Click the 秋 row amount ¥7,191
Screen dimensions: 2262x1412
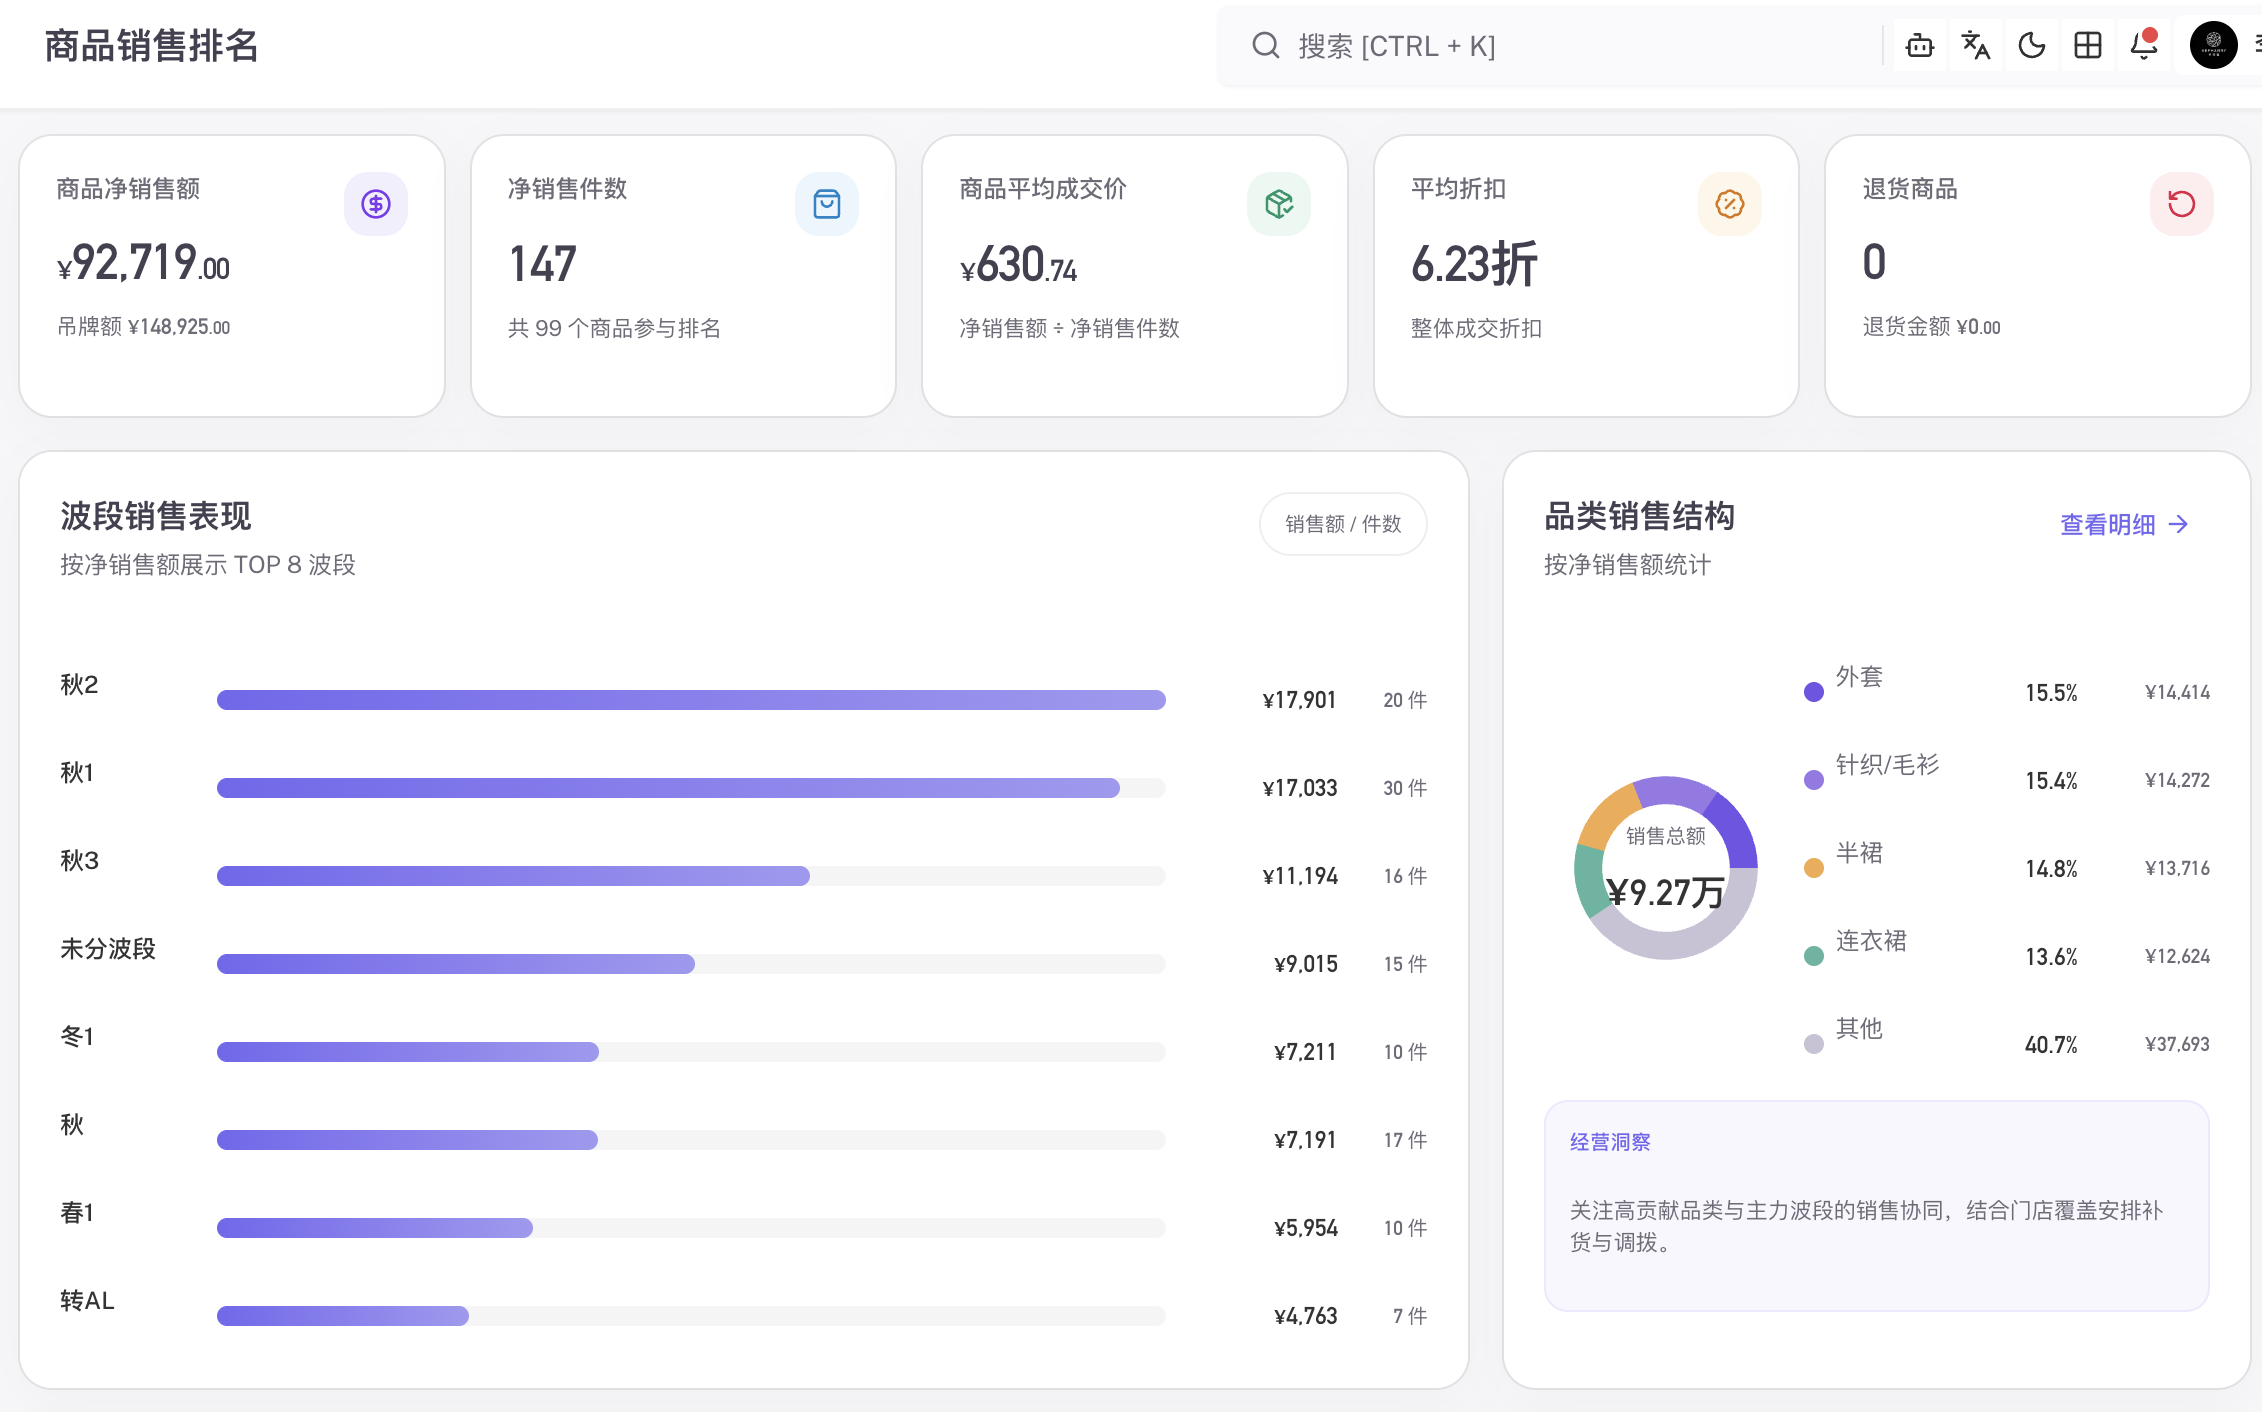pos(1305,1140)
